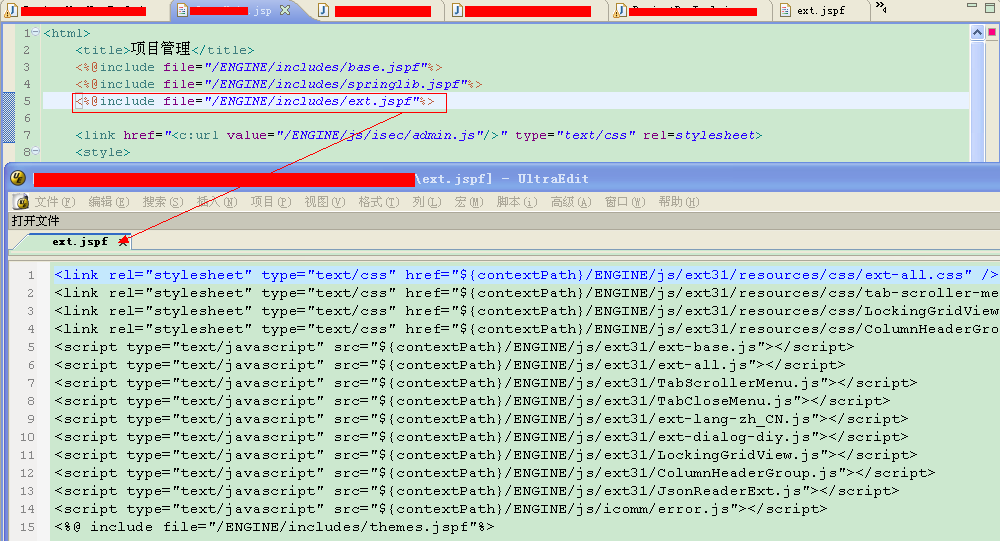Minimize the Eclipse editor area
This screenshot has width=1000, height=541.
[972, 5]
